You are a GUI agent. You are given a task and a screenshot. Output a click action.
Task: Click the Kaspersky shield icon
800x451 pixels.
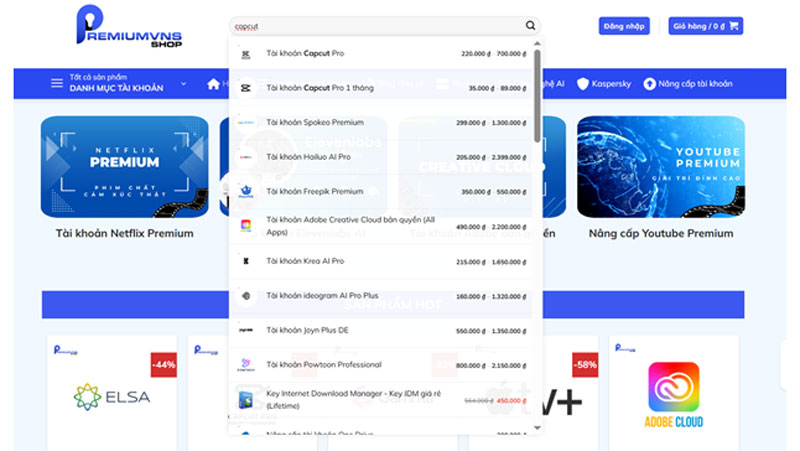(583, 84)
